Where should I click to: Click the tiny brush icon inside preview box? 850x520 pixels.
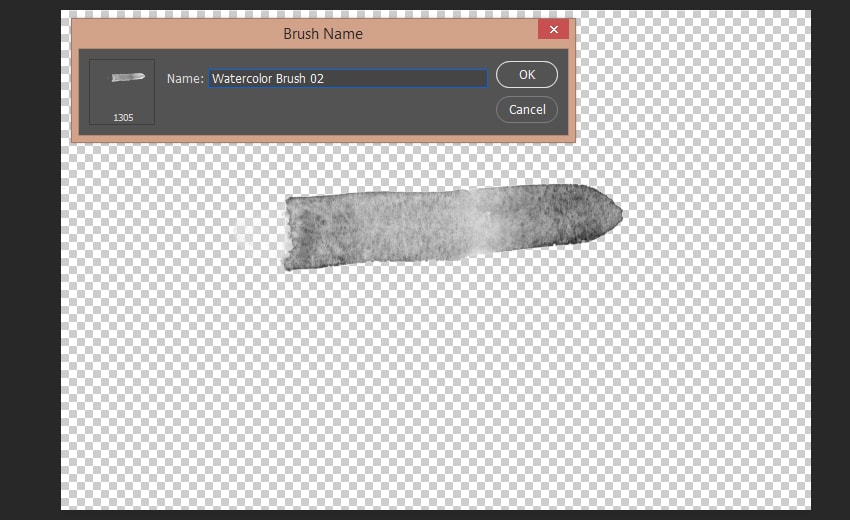[x=127, y=77]
